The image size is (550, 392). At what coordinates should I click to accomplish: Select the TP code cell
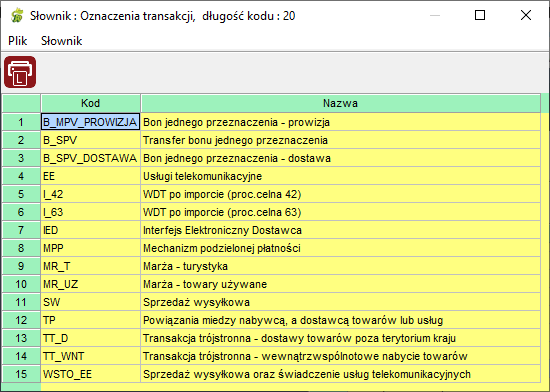point(90,320)
